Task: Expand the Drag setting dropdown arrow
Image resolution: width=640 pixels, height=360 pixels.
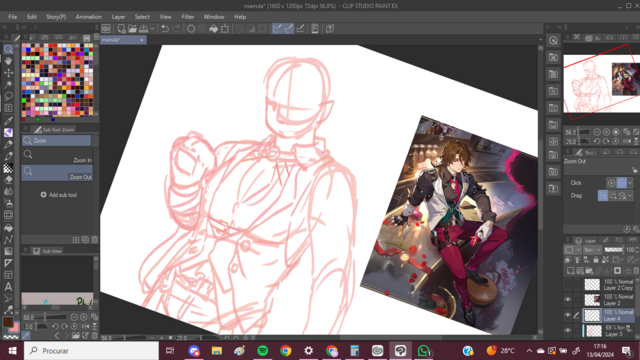Action: point(630,196)
